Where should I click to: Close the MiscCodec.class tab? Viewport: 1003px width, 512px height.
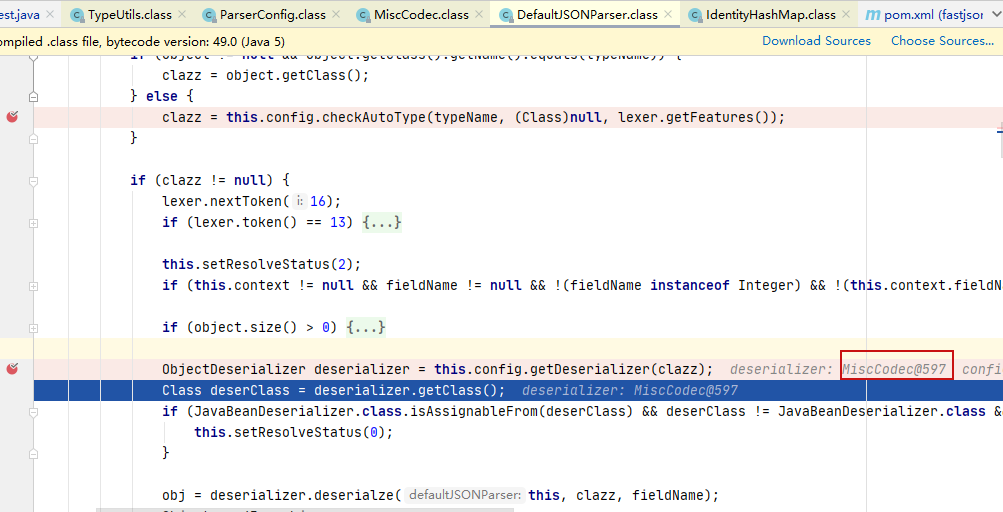[x=479, y=14]
